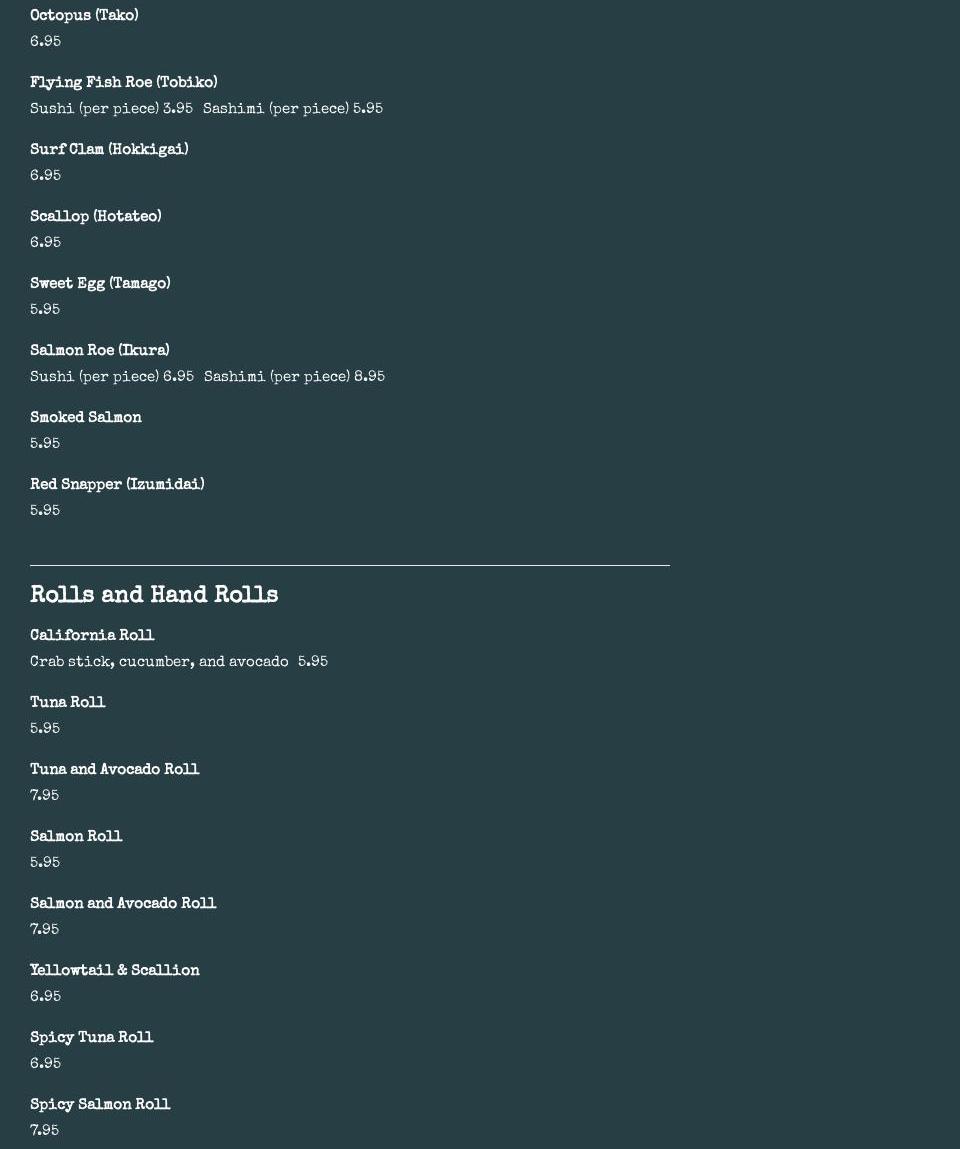
Task: Click the California Roll ingredients description
Action: [159, 662]
